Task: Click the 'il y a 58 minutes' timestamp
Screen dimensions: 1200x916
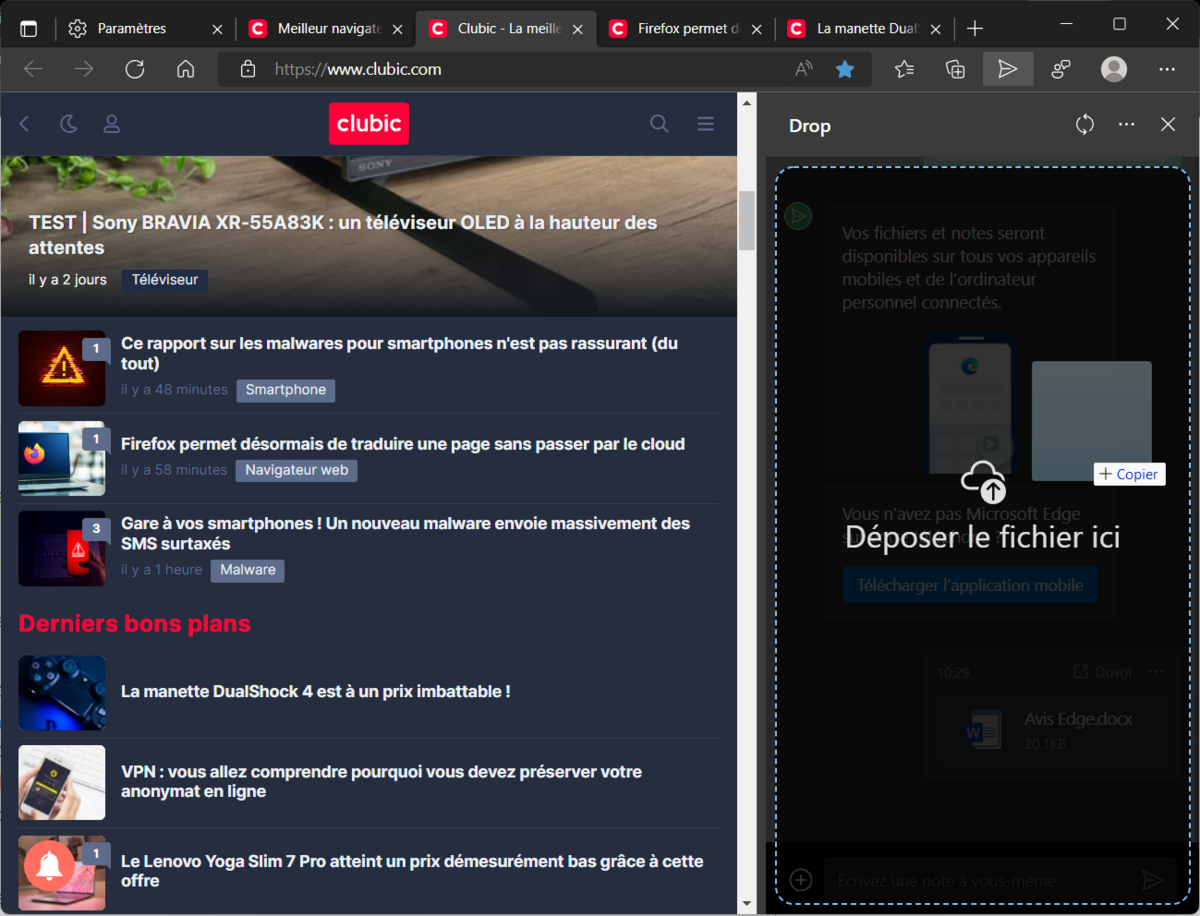Action: click(x=174, y=470)
